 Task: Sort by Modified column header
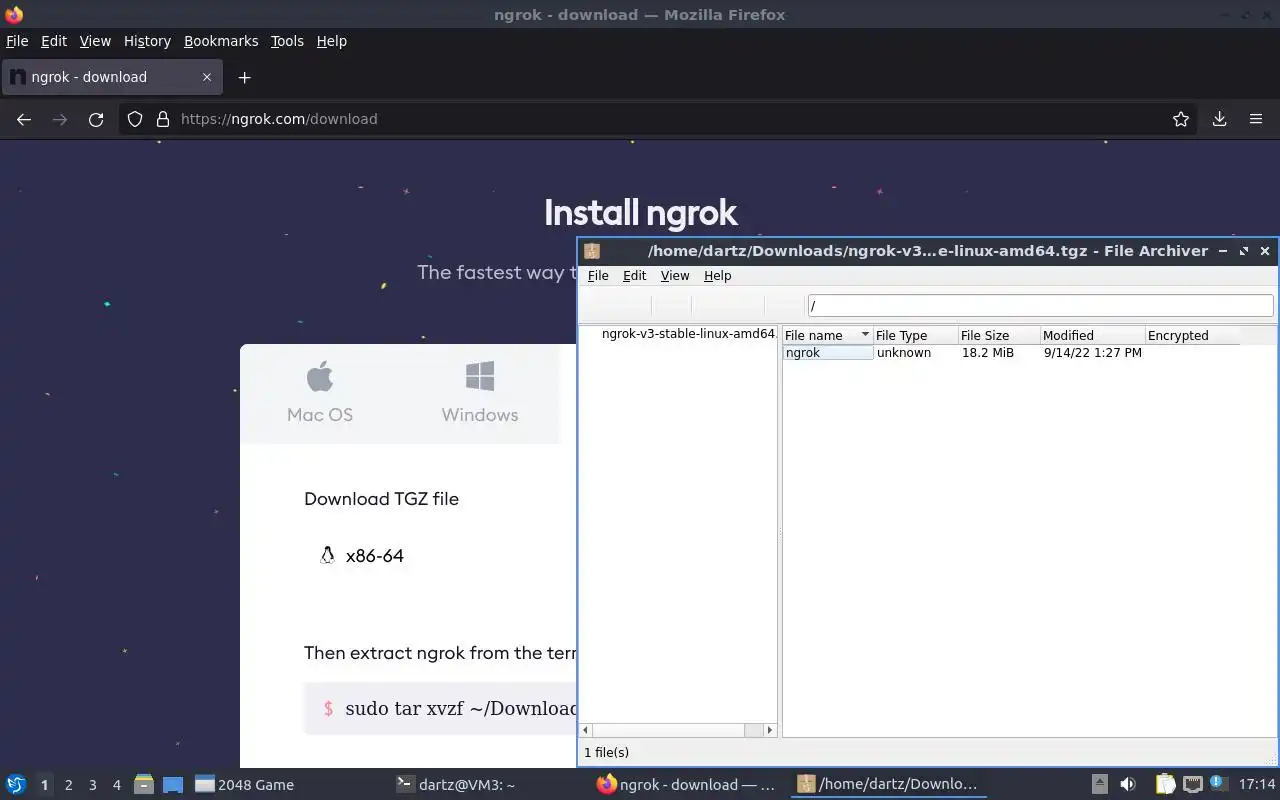(1092, 335)
